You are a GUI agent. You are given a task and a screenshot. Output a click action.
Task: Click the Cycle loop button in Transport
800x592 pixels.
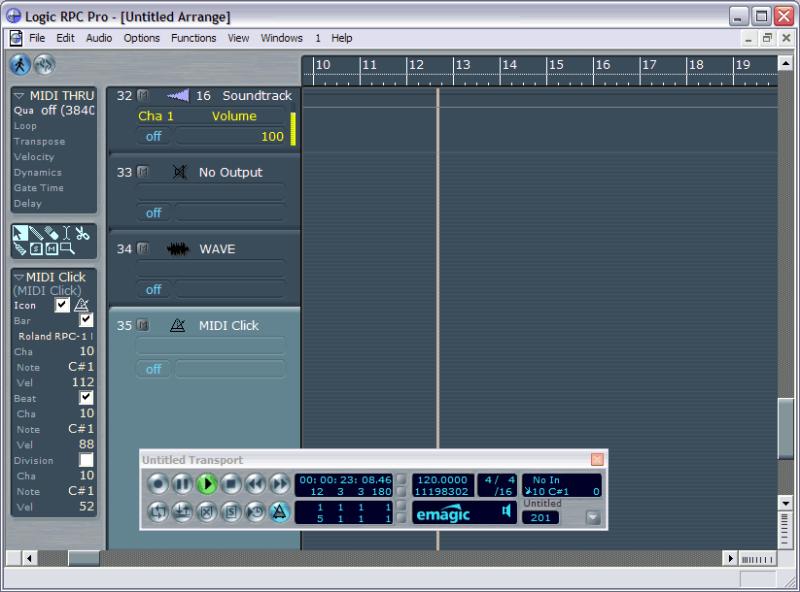(158, 512)
